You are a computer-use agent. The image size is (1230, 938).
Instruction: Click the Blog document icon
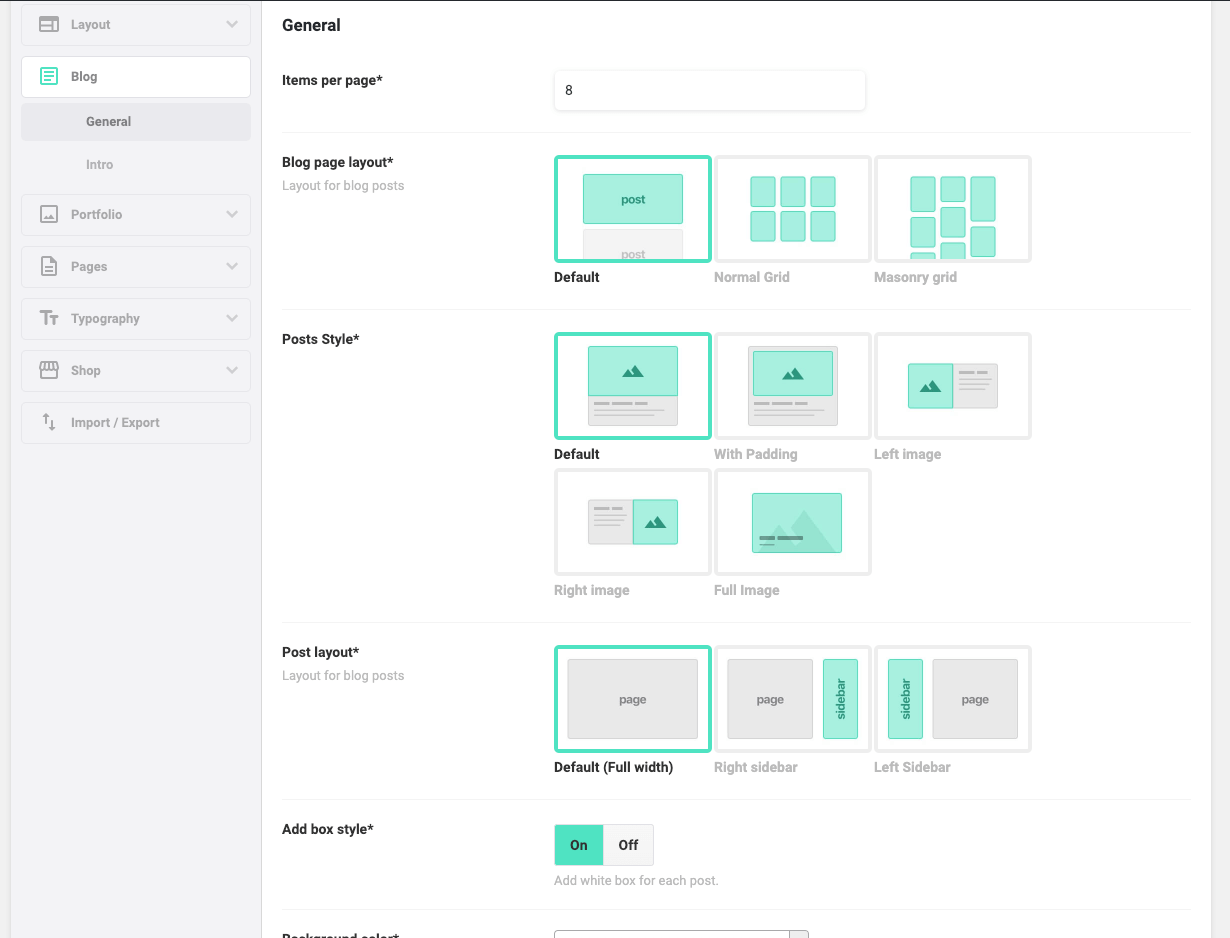coord(48,76)
